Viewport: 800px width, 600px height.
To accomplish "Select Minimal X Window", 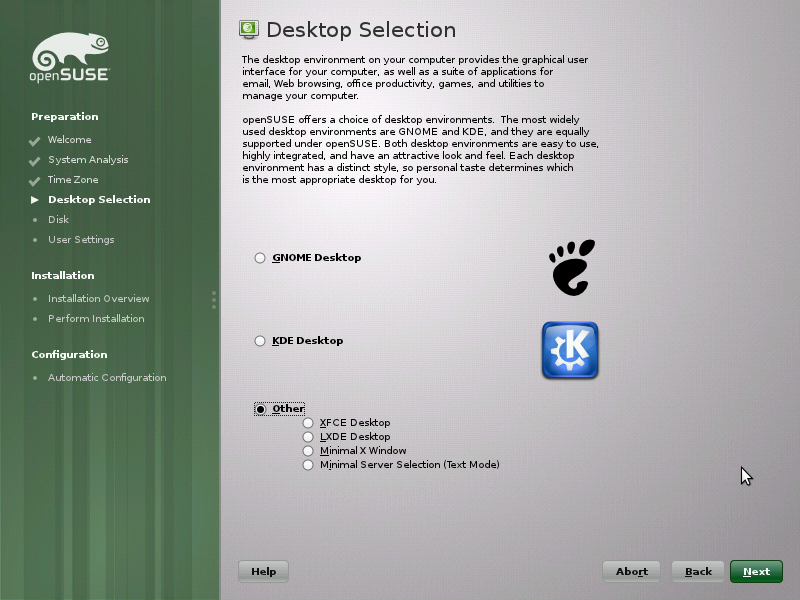I will pos(308,450).
